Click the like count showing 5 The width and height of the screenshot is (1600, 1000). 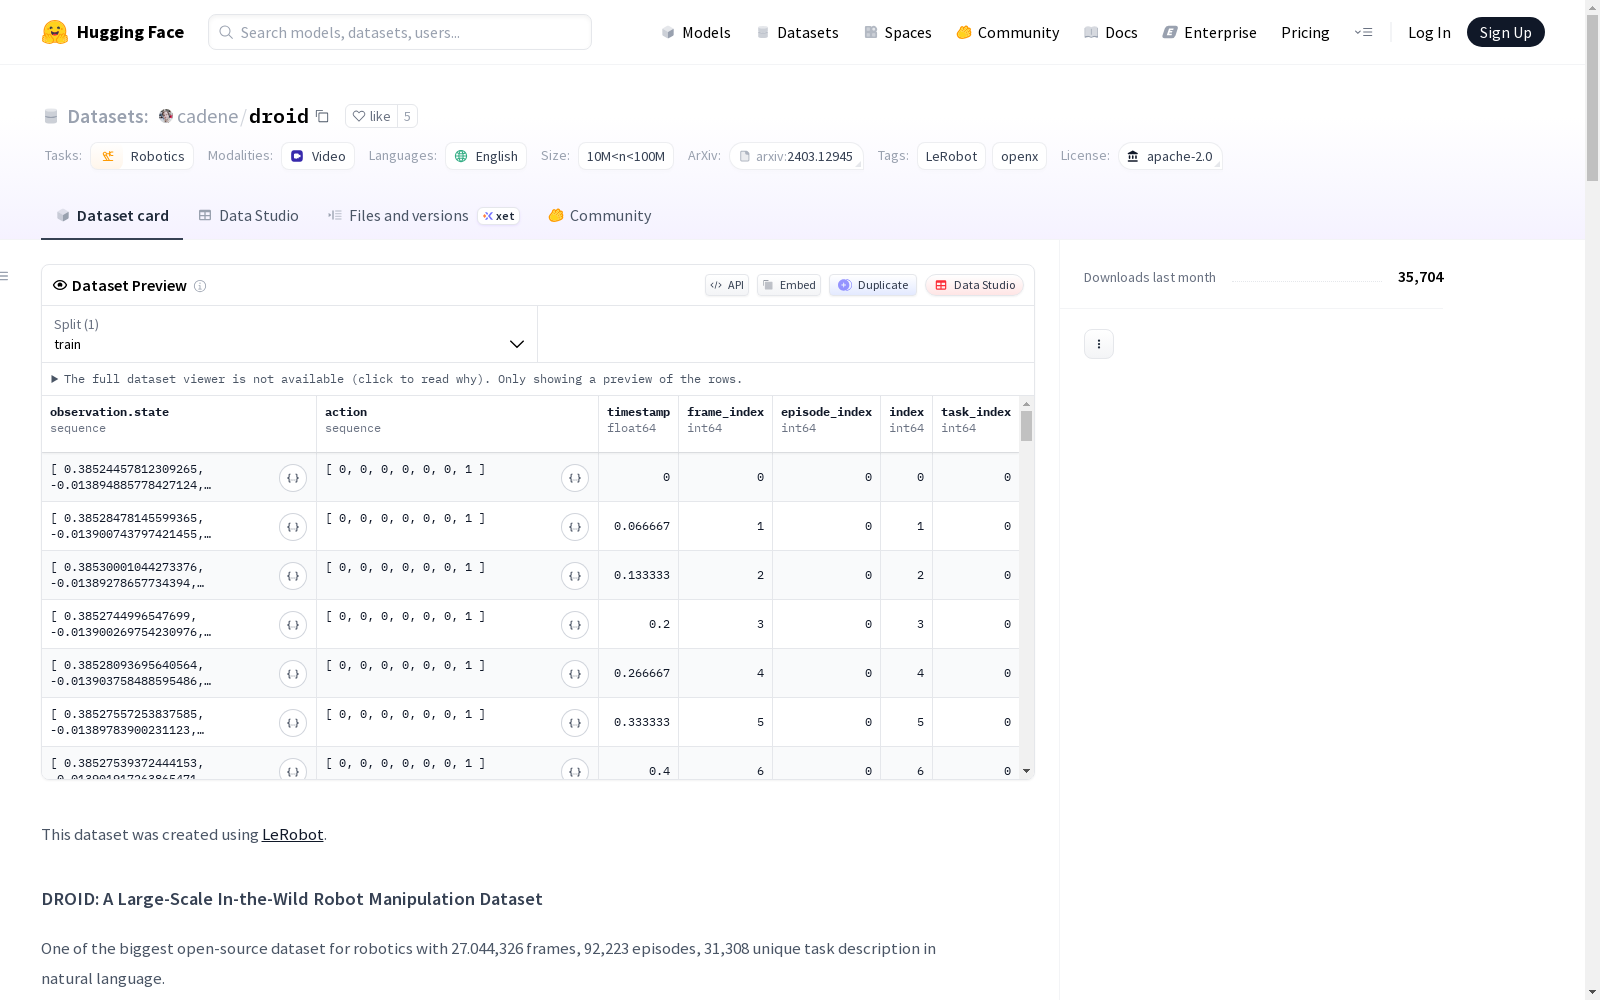407,116
